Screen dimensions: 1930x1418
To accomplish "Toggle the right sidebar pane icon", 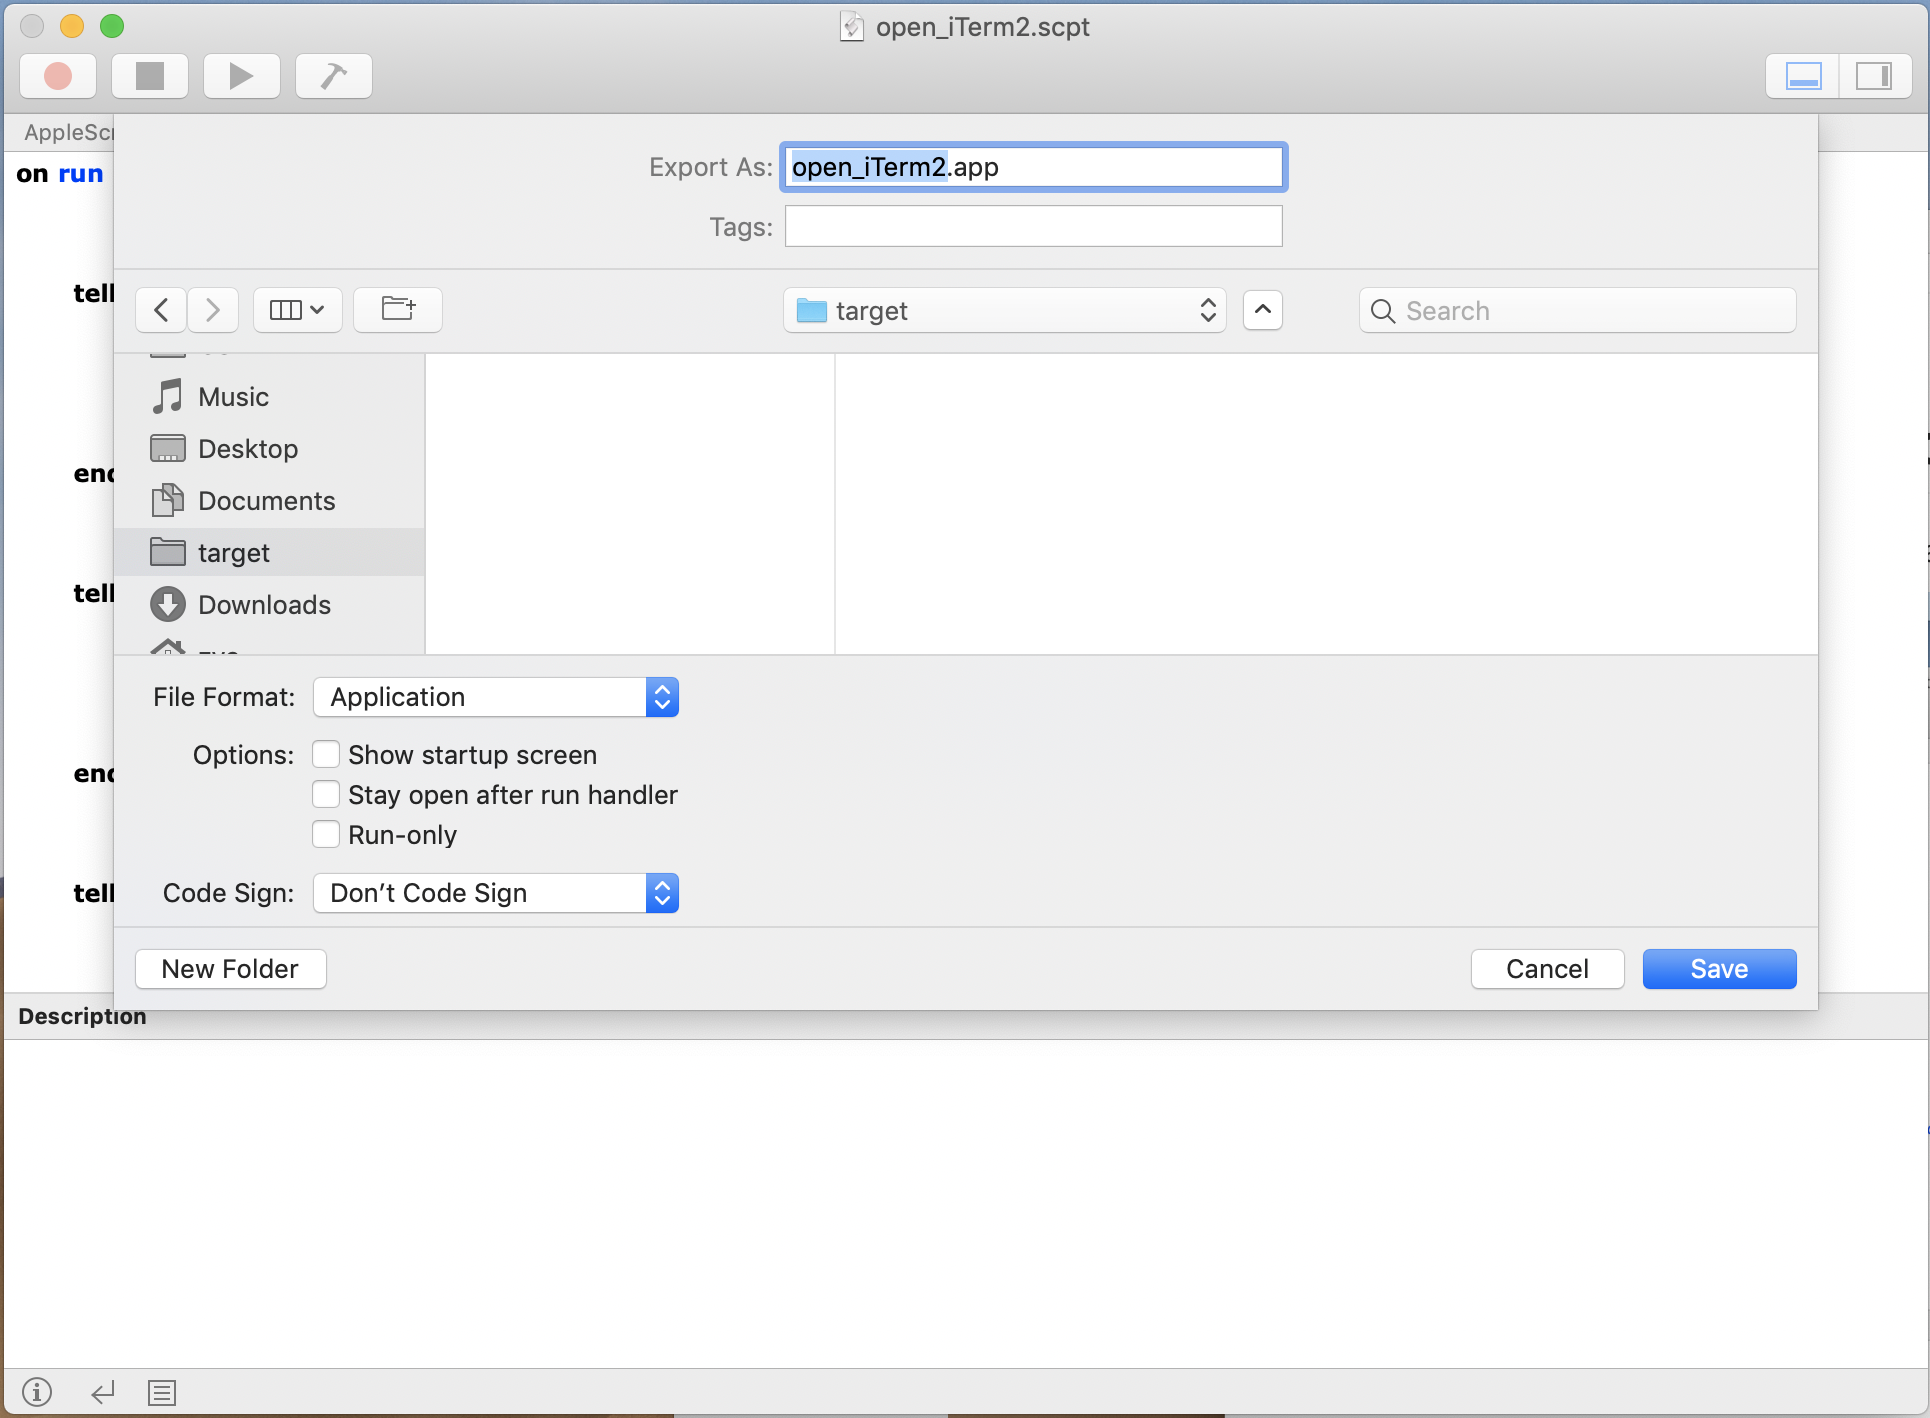I will [x=1873, y=76].
